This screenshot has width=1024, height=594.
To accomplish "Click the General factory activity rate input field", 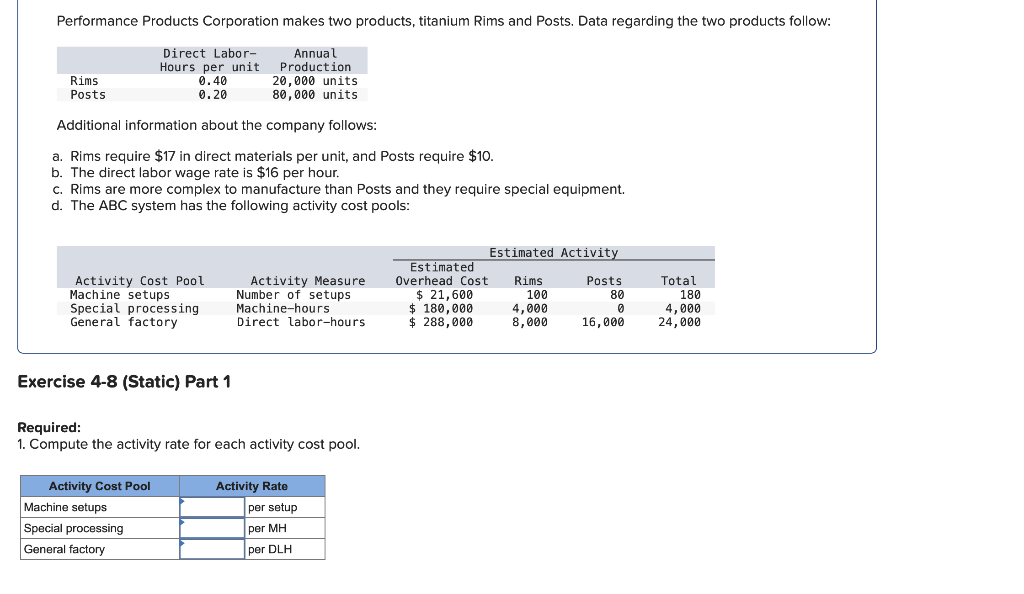I will click(212, 549).
